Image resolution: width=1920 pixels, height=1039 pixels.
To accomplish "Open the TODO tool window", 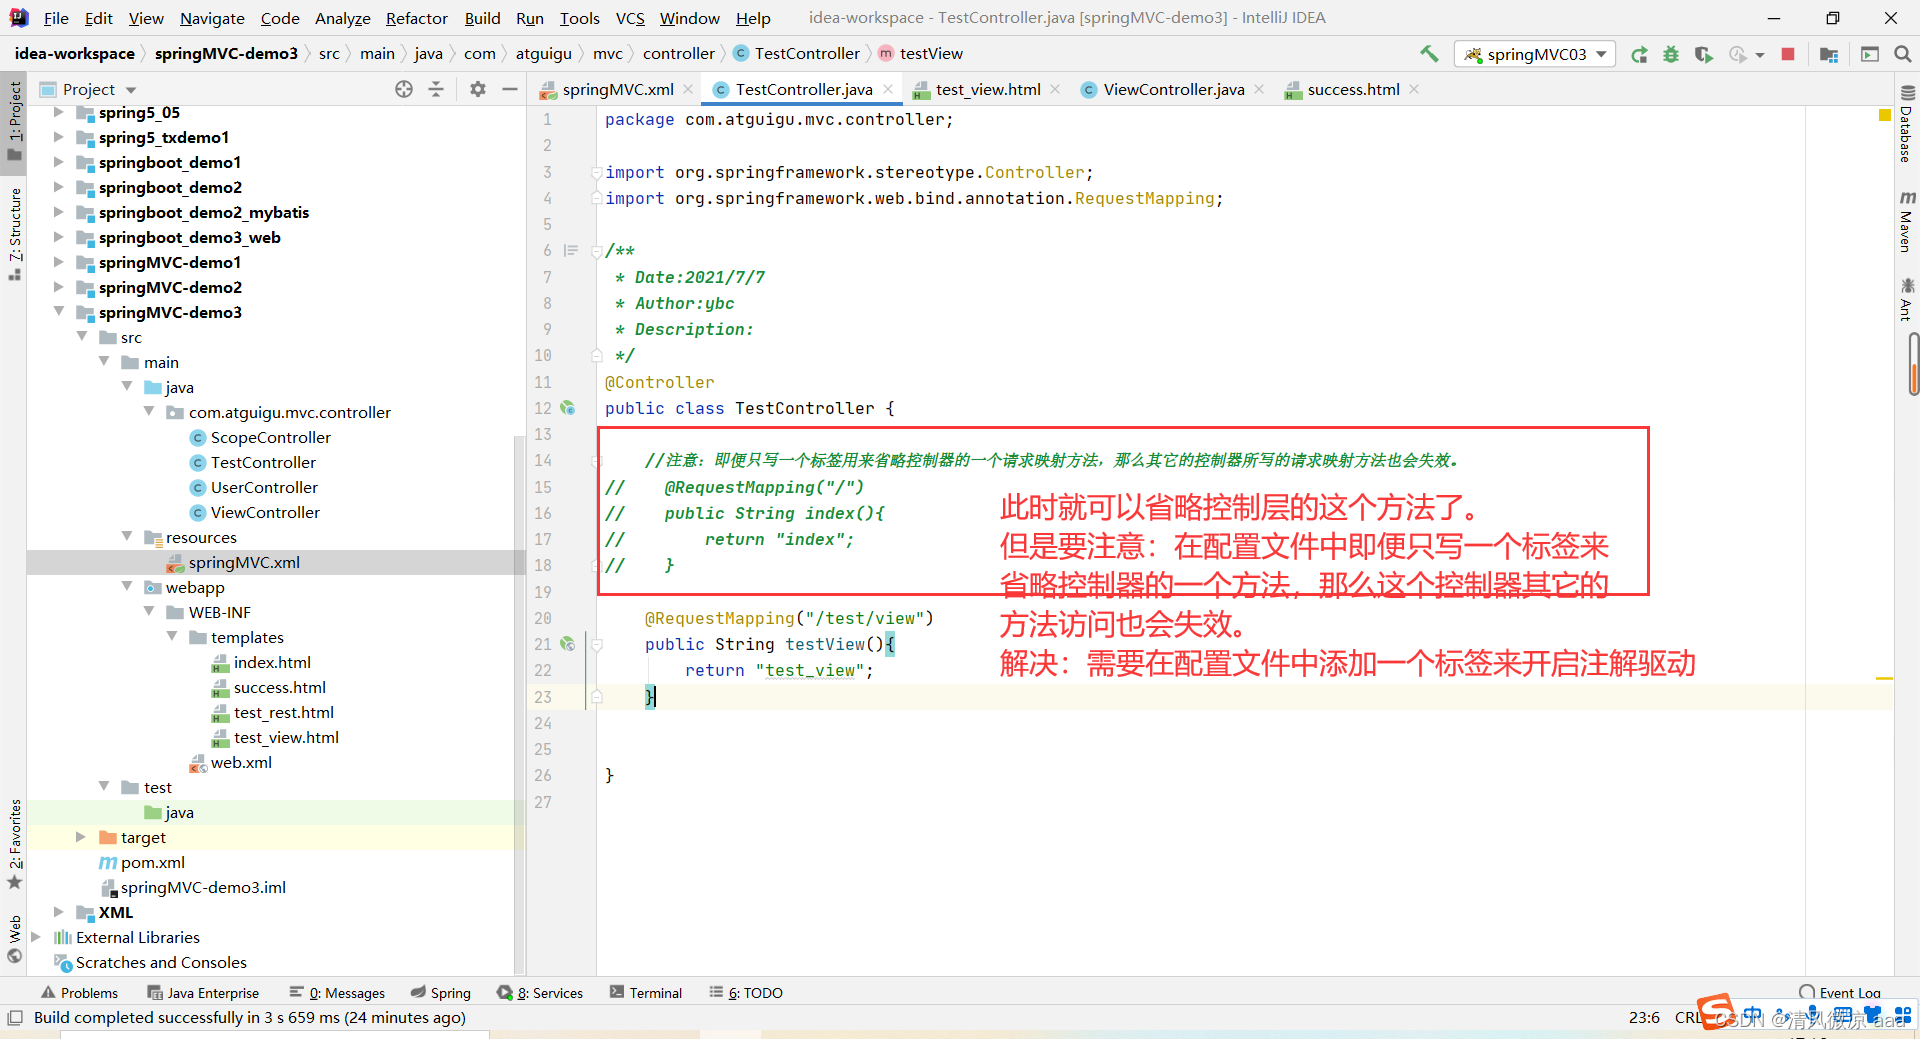I will (x=746, y=993).
